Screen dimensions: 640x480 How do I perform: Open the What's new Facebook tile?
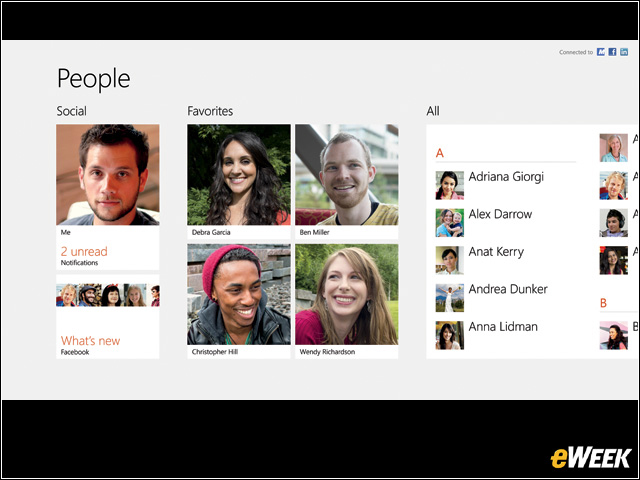click(x=108, y=317)
